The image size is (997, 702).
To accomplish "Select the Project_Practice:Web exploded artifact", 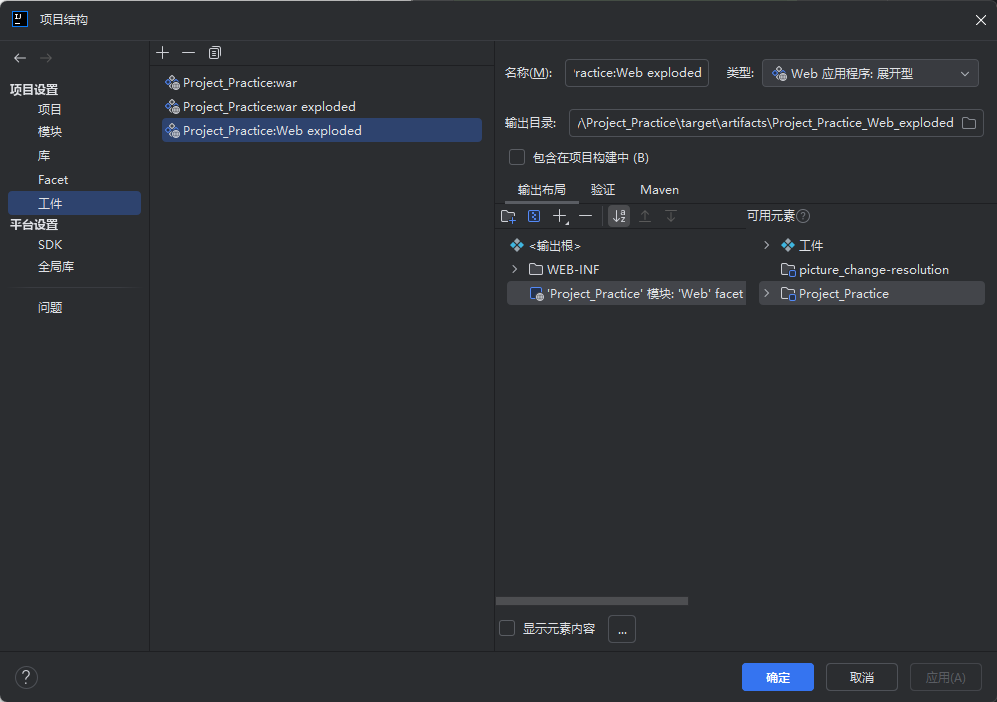I will coord(322,130).
